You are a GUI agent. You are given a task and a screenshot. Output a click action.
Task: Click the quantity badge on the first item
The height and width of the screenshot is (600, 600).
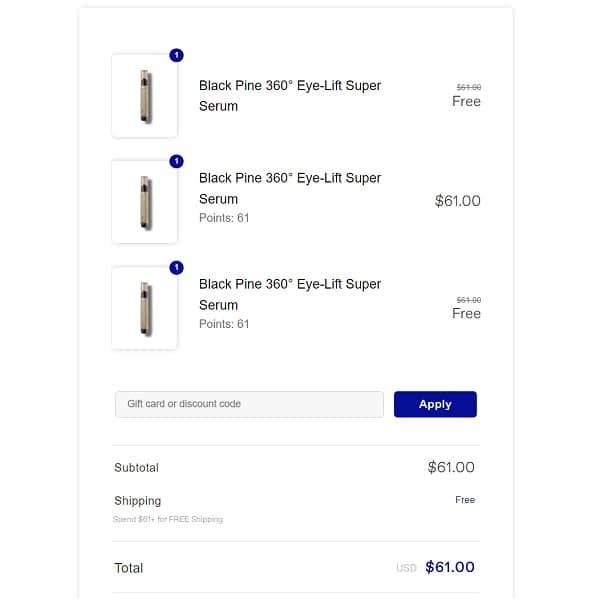click(177, 55)
